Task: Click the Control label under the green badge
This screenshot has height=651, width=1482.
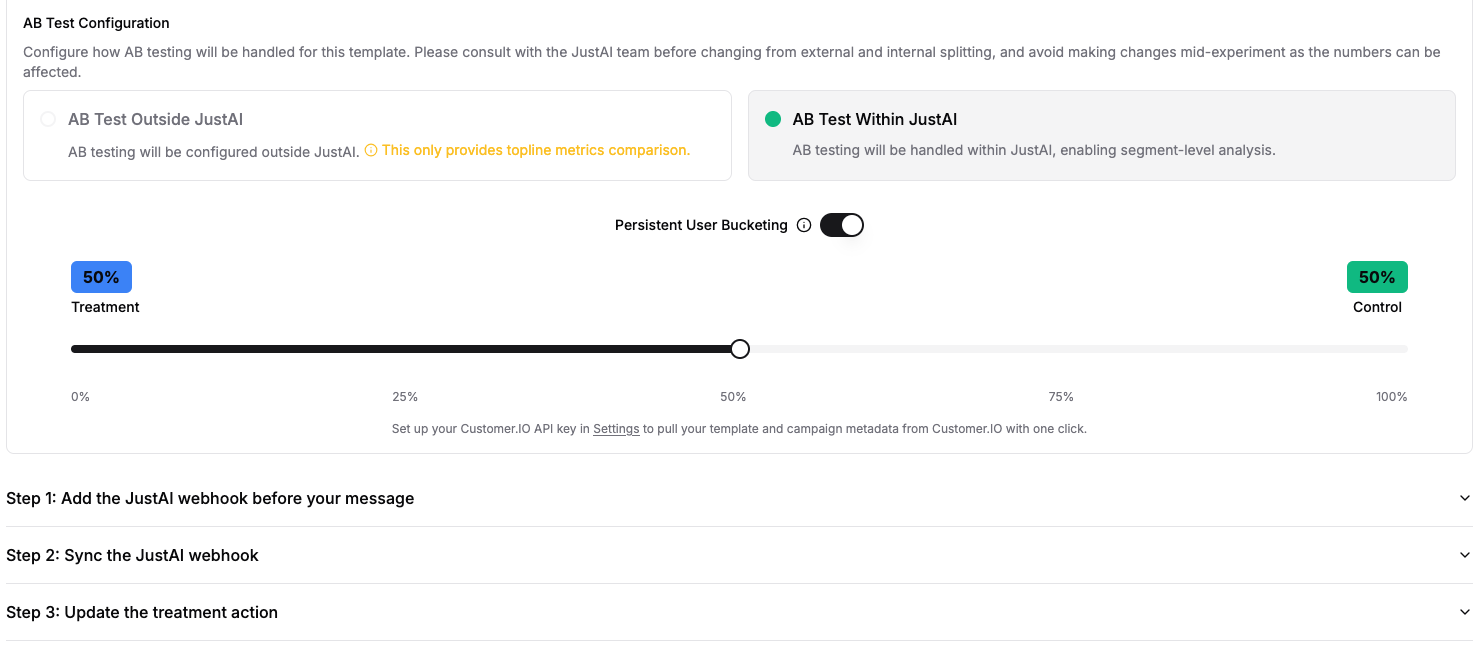Action: 1377,306
